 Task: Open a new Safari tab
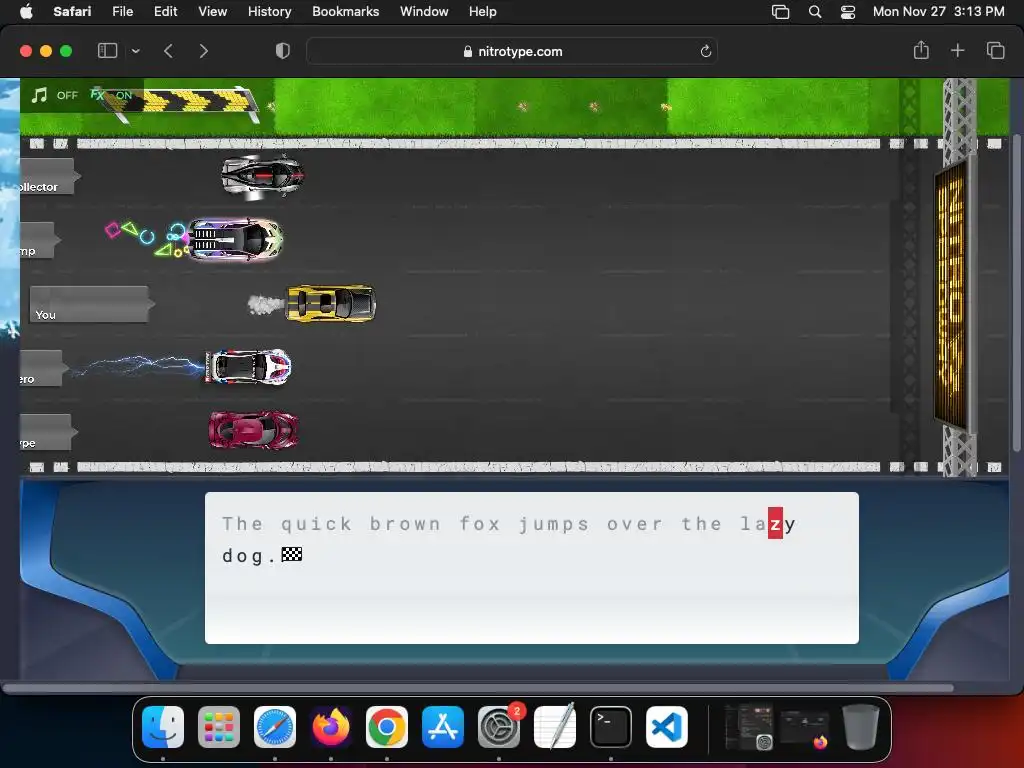(x=957, y=50)
